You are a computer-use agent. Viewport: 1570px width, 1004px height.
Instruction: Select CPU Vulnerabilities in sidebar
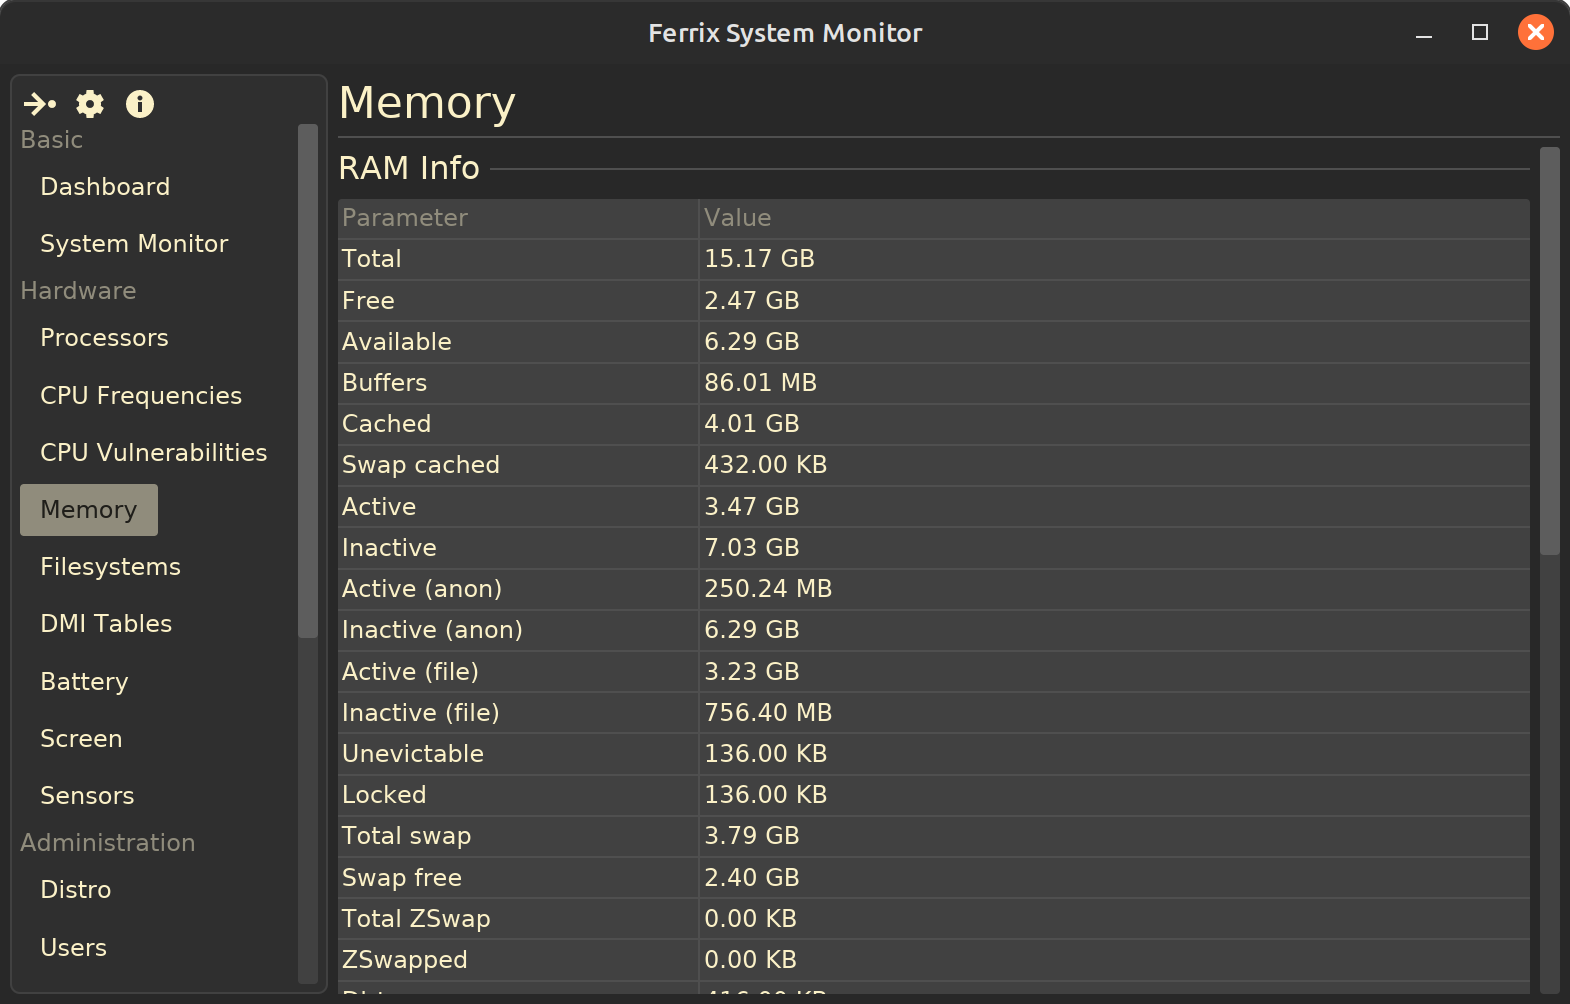tap(153, 453)
